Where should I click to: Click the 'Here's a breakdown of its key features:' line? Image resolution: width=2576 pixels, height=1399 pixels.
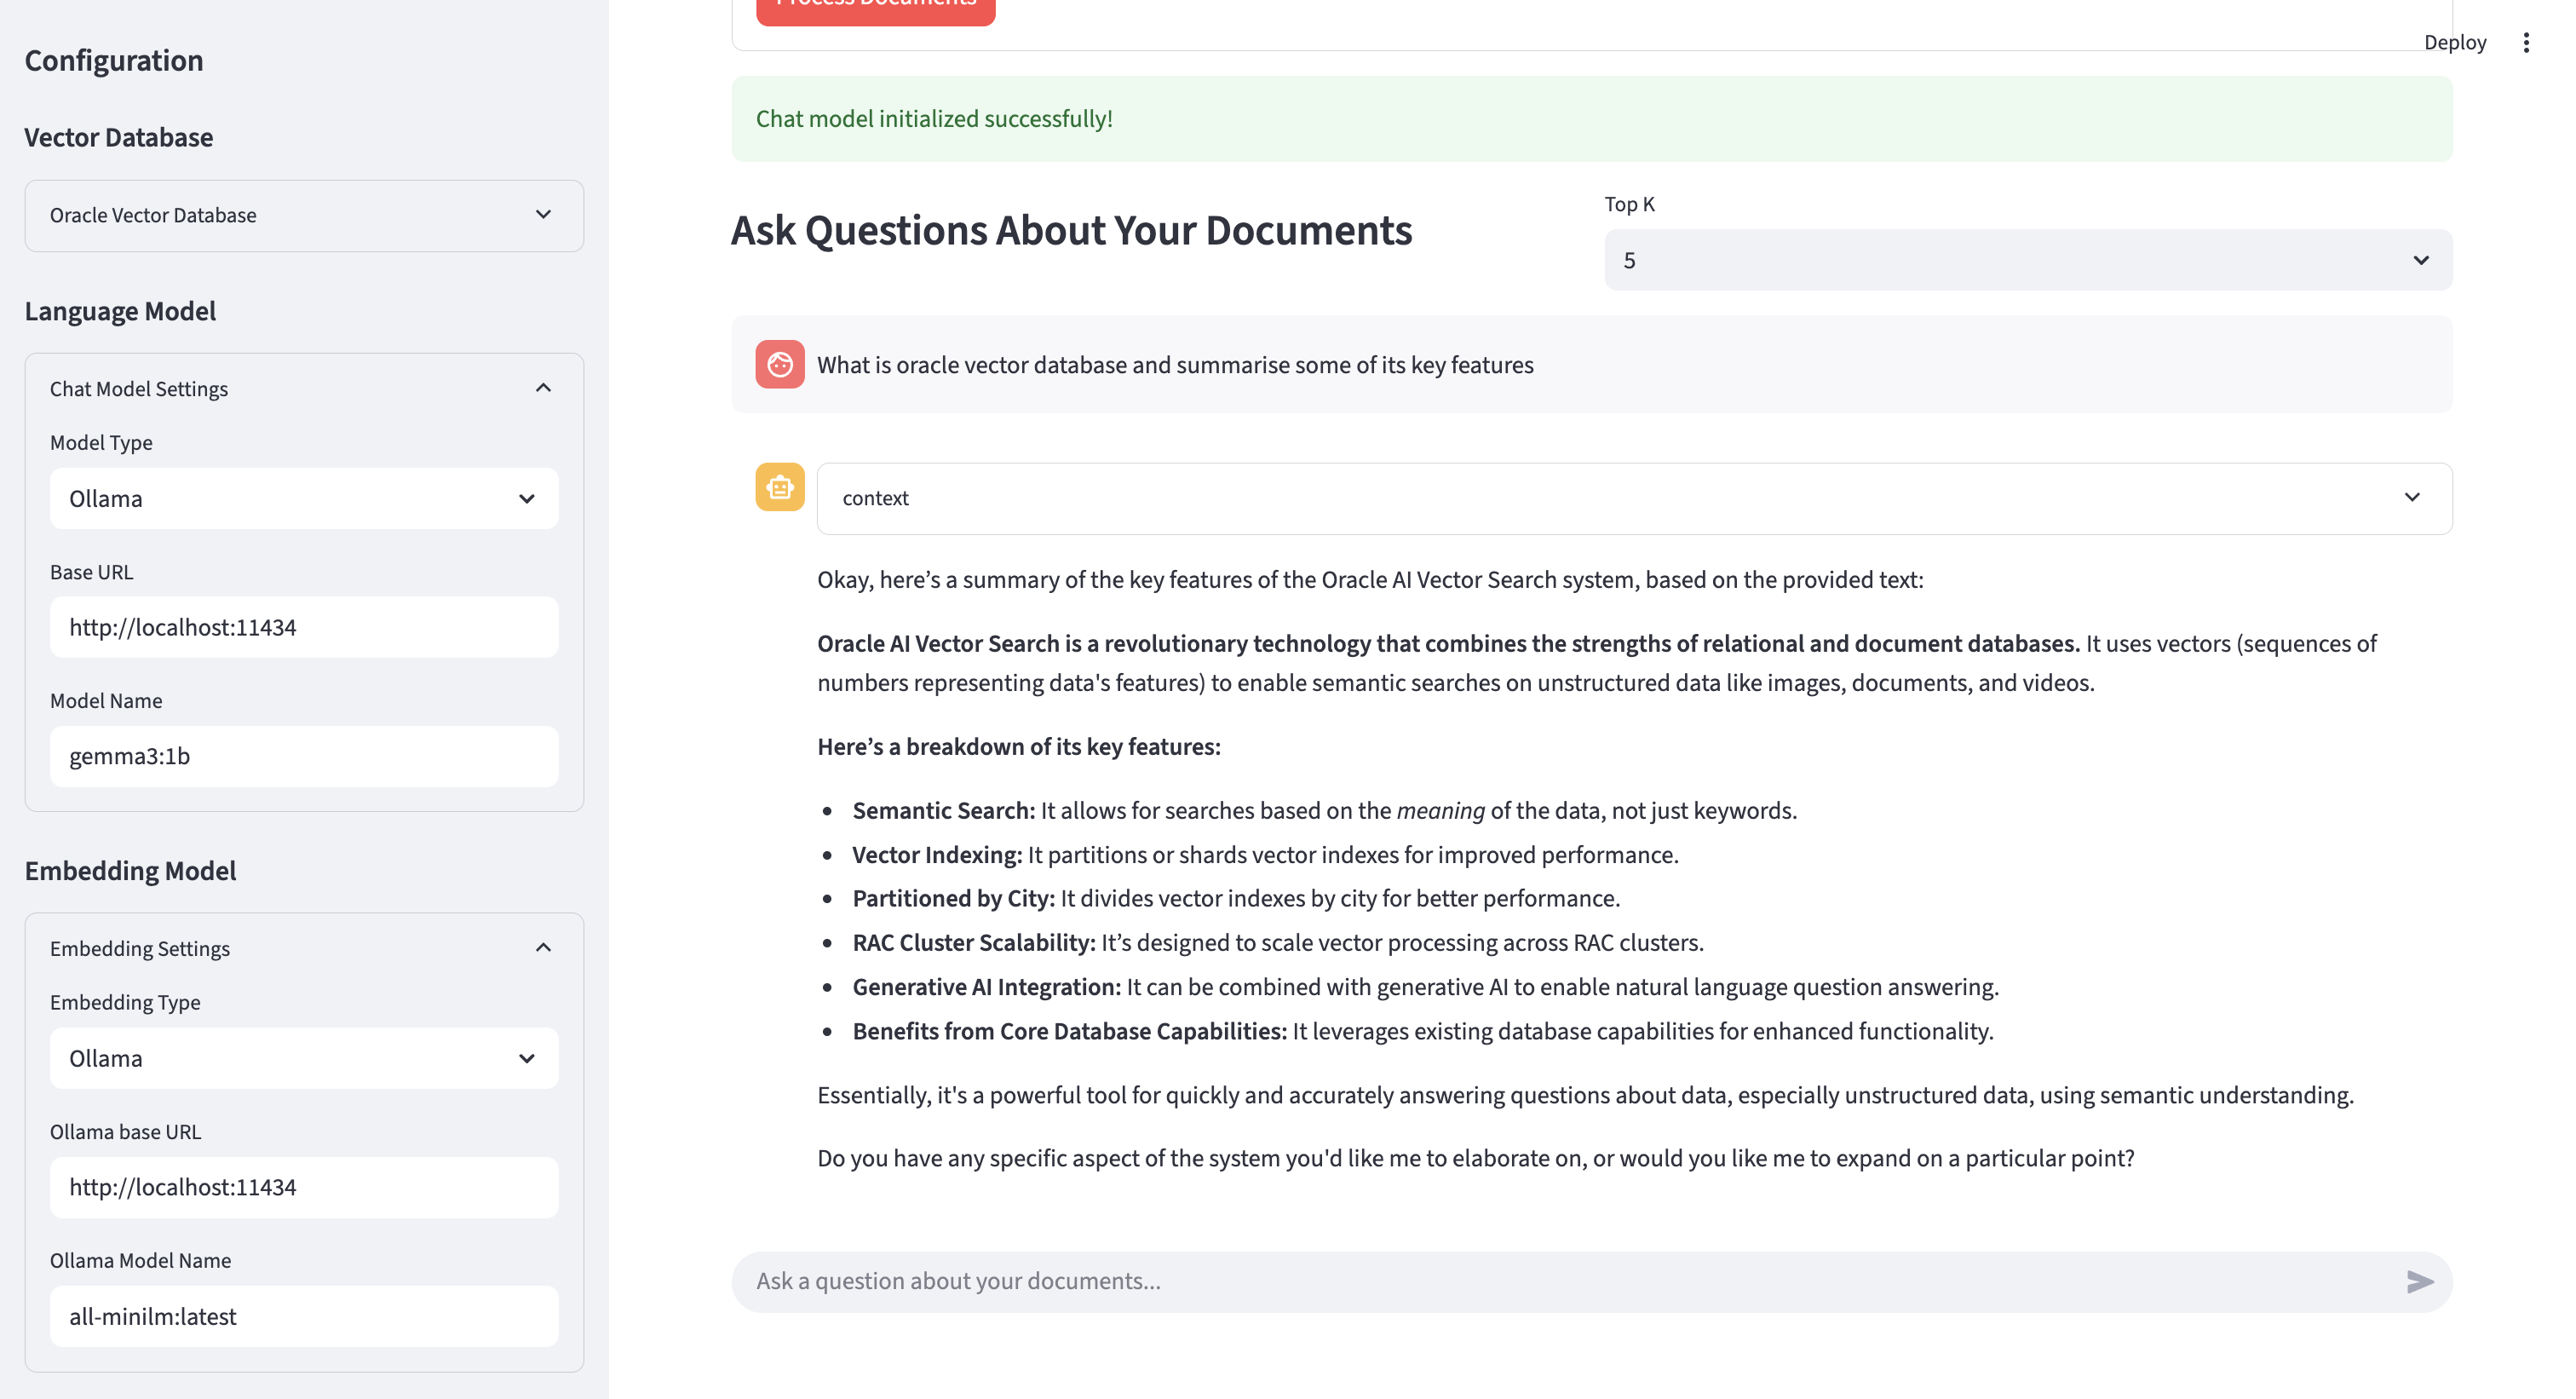(1018, 747)
